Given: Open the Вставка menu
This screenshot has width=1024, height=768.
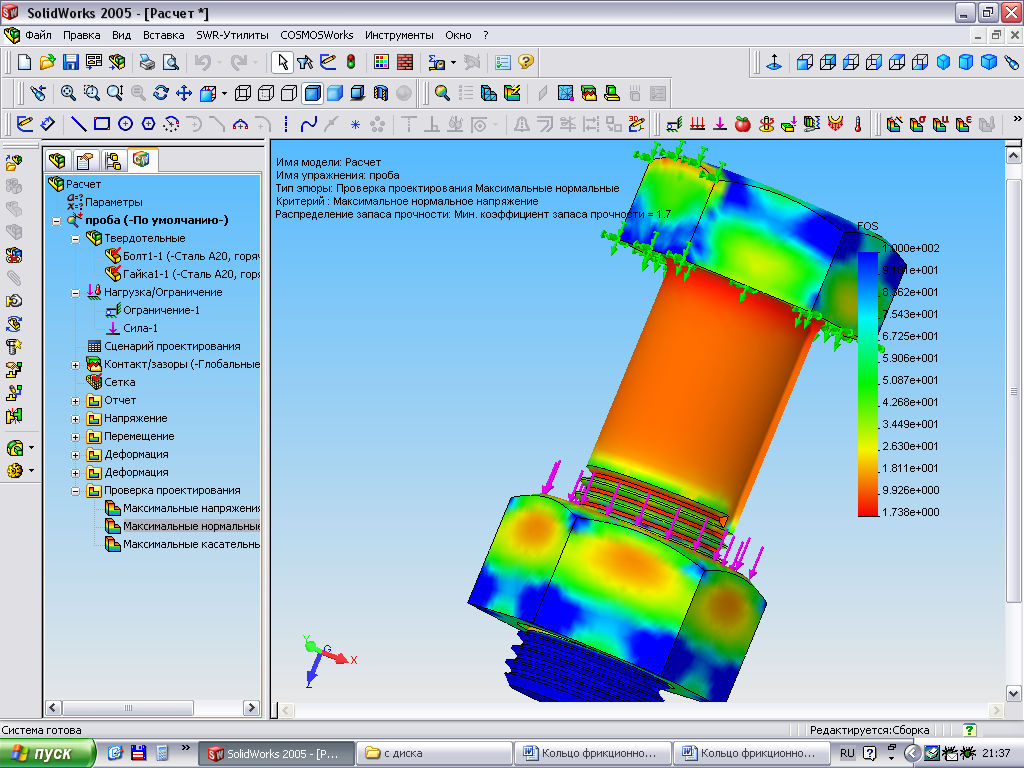Looking at the screenshot, I should tap(163, 35).
